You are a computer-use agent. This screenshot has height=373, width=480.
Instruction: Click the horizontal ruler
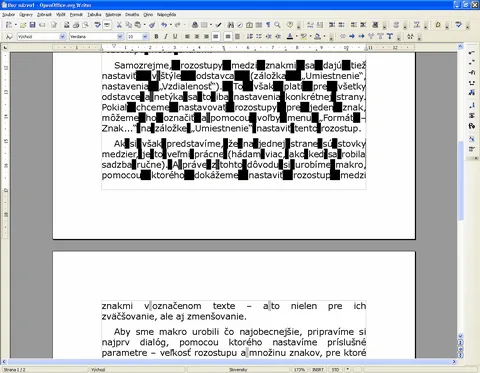click(233, 47)
